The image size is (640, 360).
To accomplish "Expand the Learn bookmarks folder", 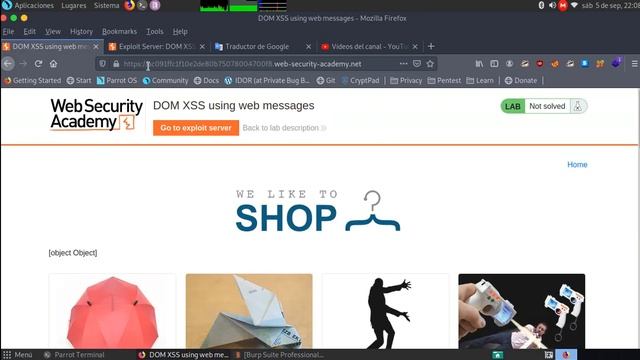I will pyautogui.click(x=480, y=80).
